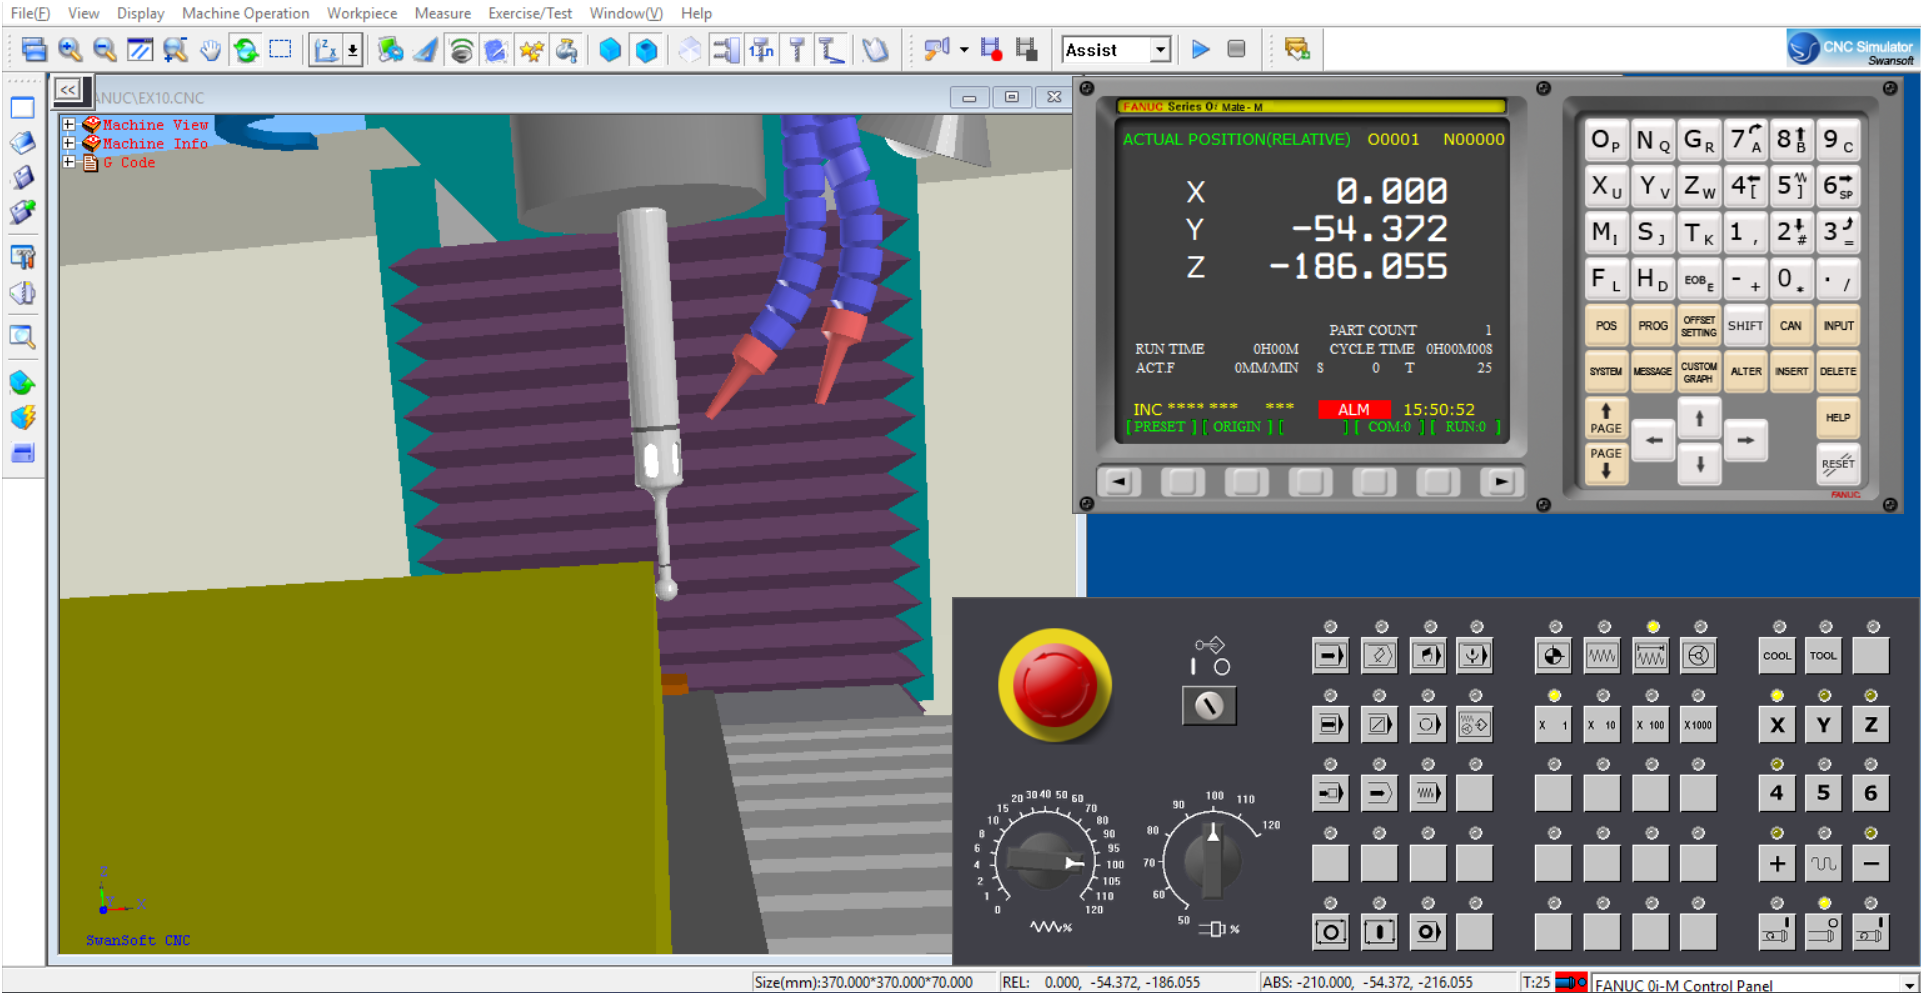Click the MDI mode icon in top row
Viewport: 1923px width, 995px height.
point(1427,656)
